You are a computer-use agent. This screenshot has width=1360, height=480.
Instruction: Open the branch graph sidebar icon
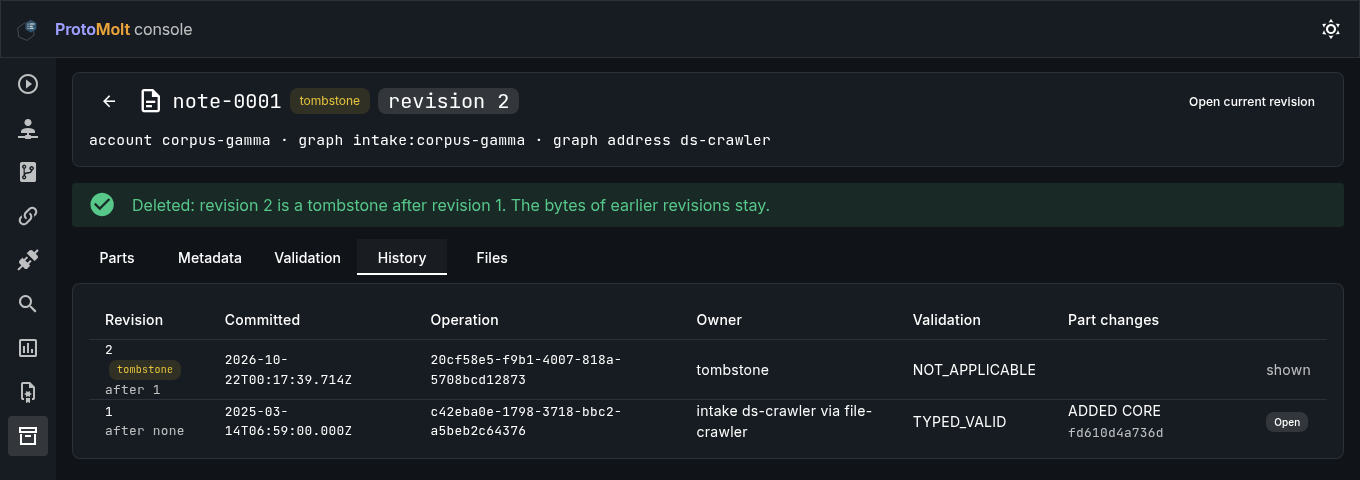pos(28,172)
